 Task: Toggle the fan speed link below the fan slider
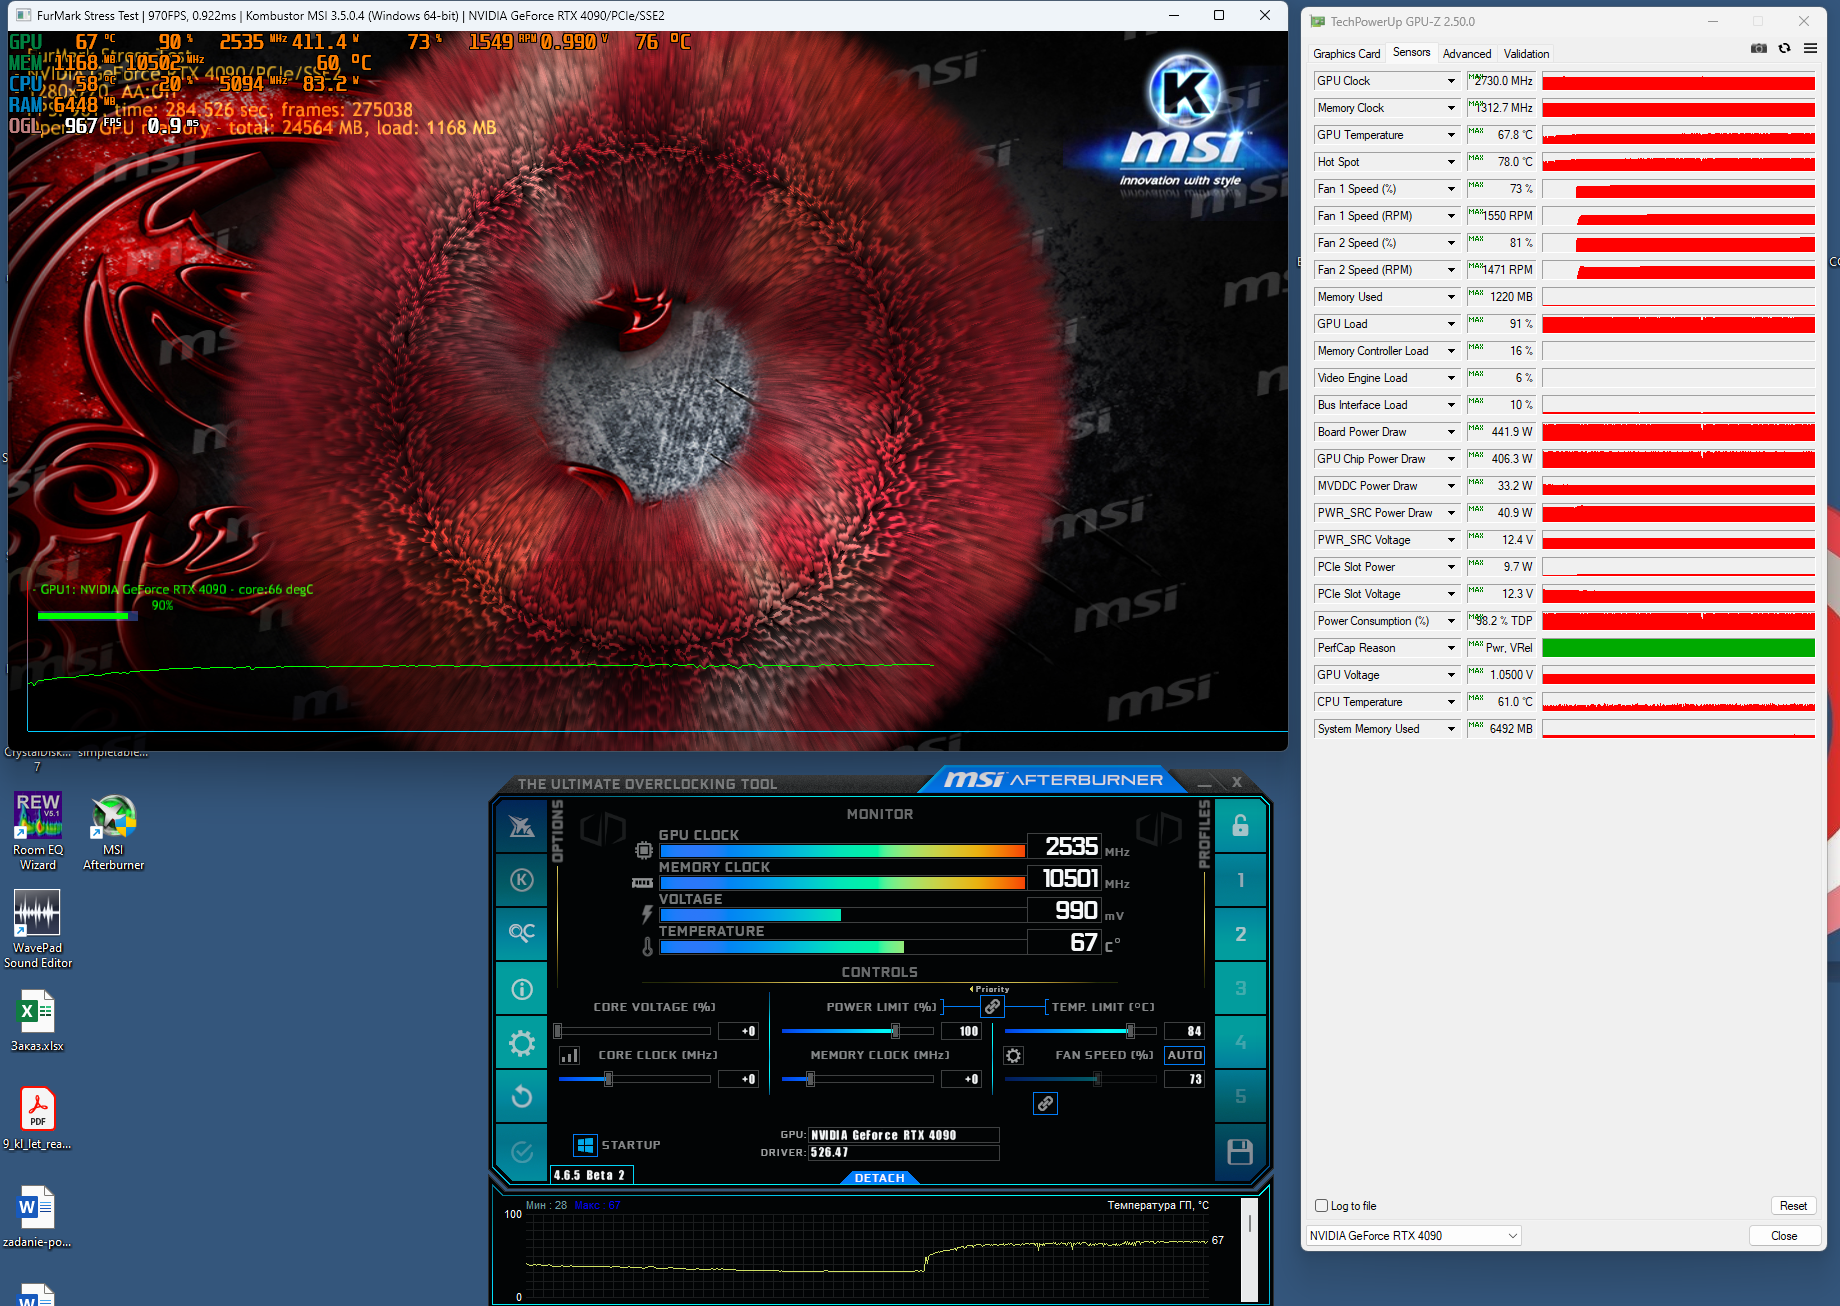coord(1045,1103)
